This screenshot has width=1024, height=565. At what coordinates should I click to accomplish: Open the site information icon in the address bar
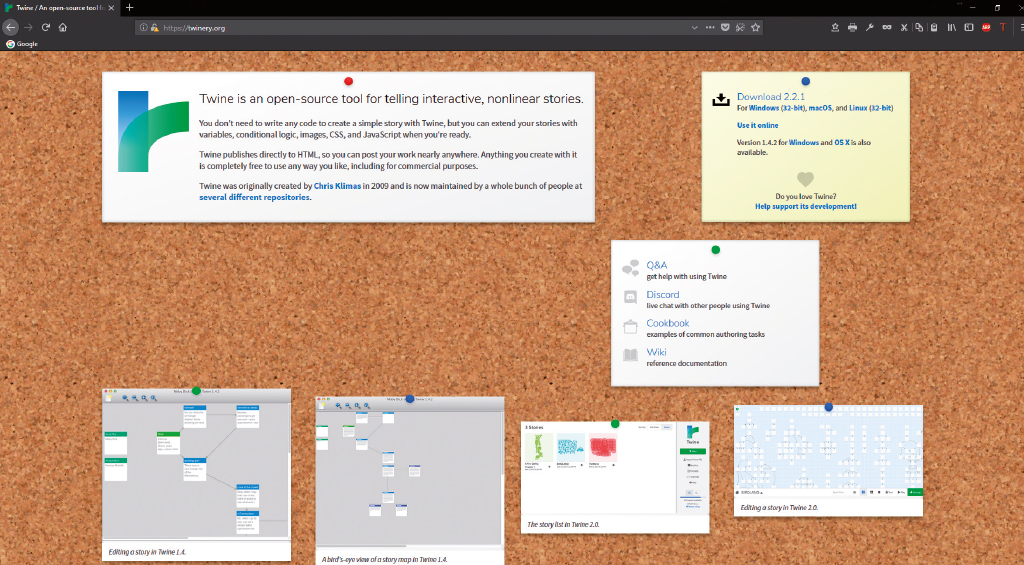pyautogui.click(x=143, y=27)
